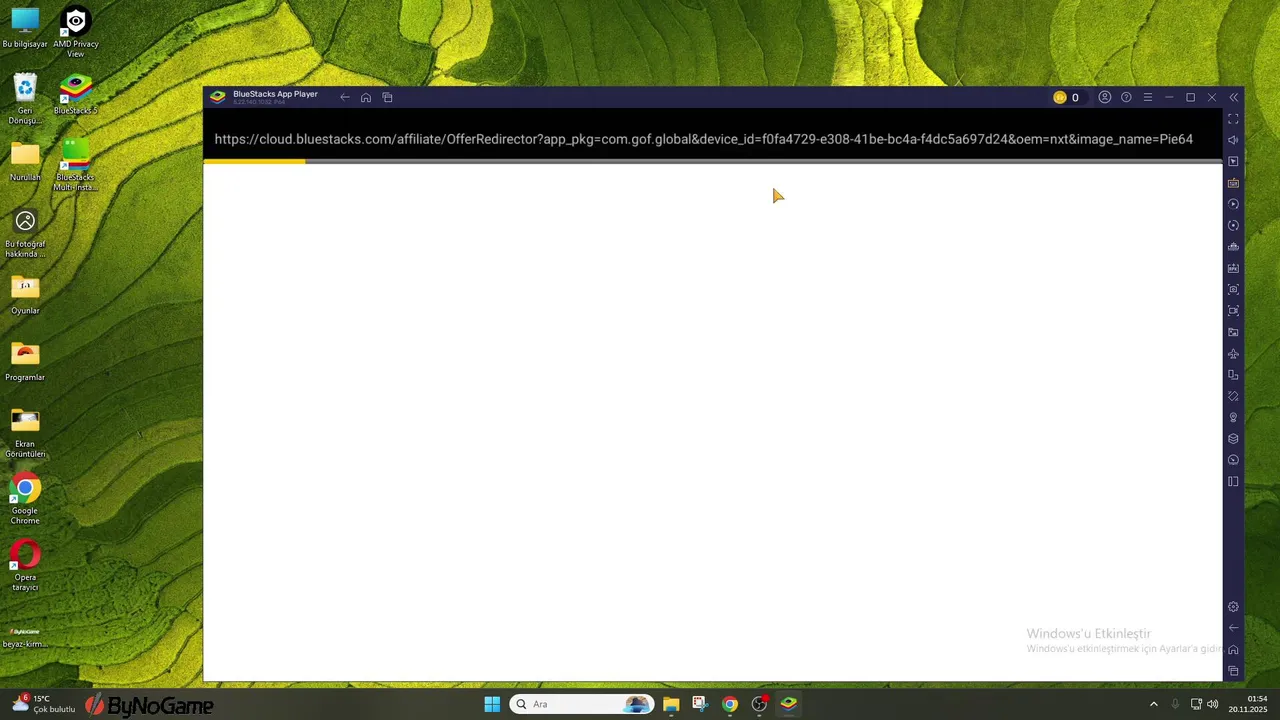The width and height of the screenshot is (1280, 720).
Task: Set location from BlueStacks sidebar pin
Action: point(1233,418)
